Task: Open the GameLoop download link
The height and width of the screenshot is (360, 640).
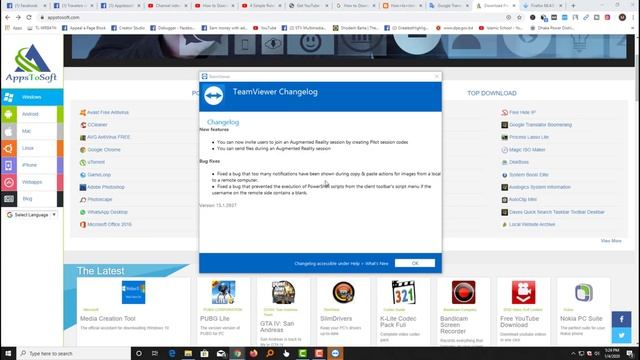Action: tap(99, 175)
